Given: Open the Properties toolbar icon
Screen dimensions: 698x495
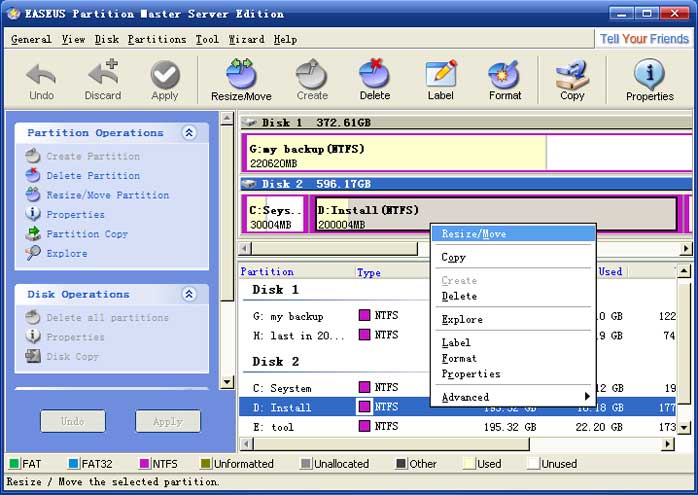Looking at the screenshot, I should pos(649,74).
